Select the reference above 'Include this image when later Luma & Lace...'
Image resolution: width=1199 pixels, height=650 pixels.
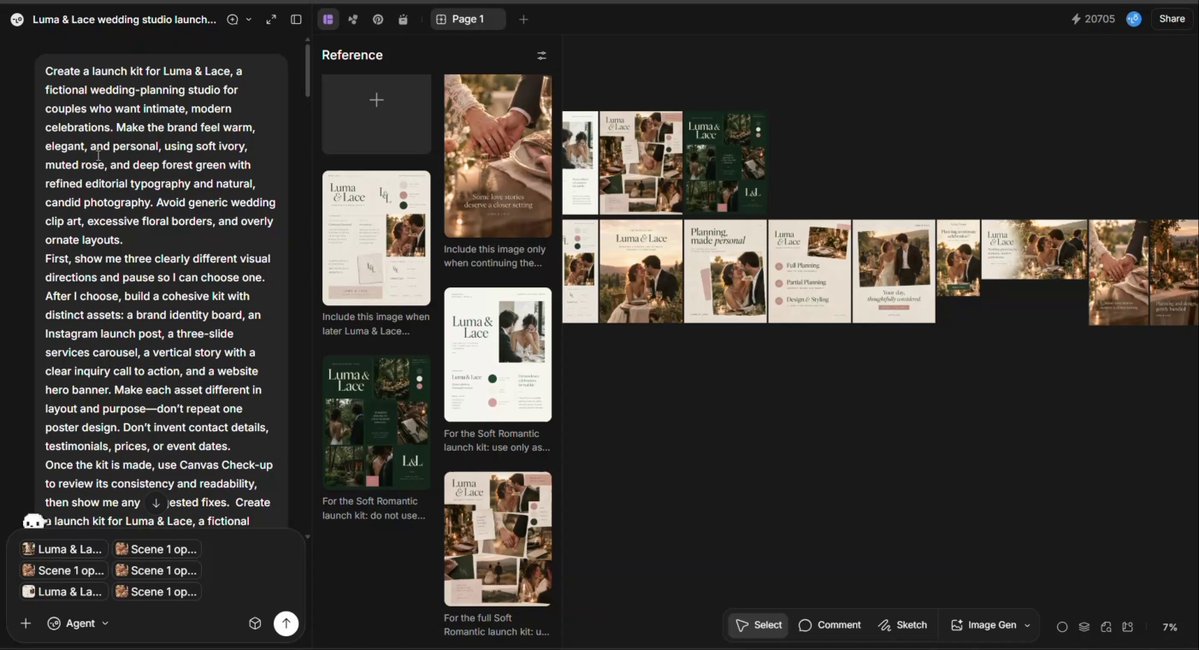[x=376, y=238]
